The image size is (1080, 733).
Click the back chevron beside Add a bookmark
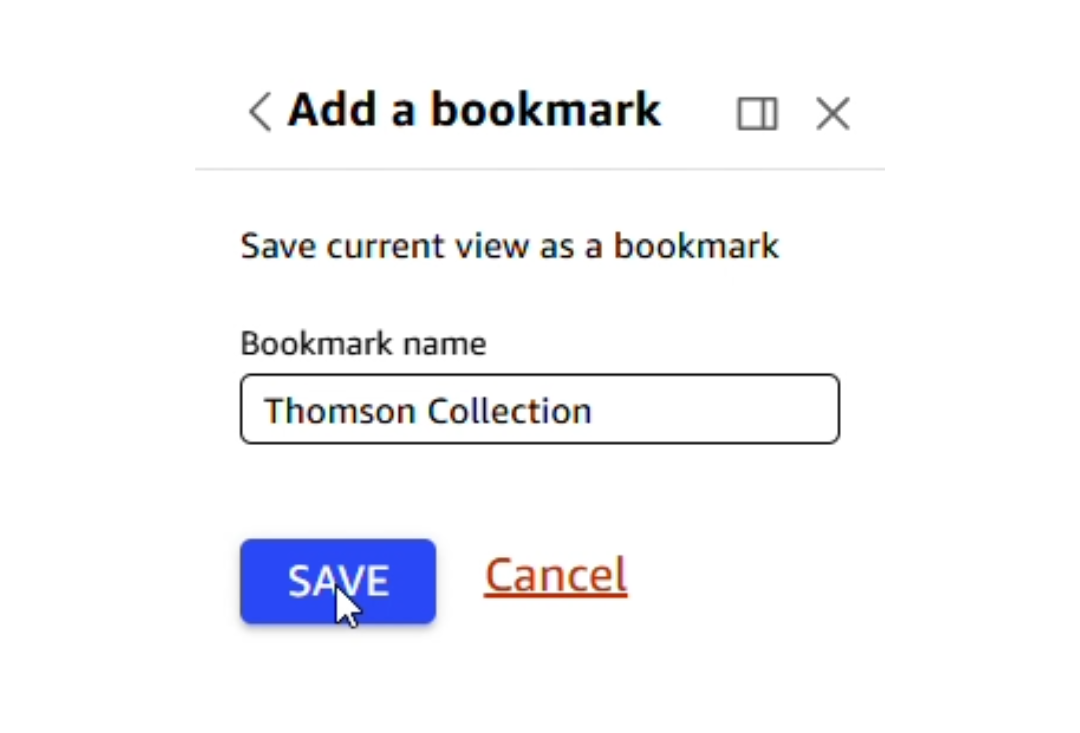click(260, 112)
